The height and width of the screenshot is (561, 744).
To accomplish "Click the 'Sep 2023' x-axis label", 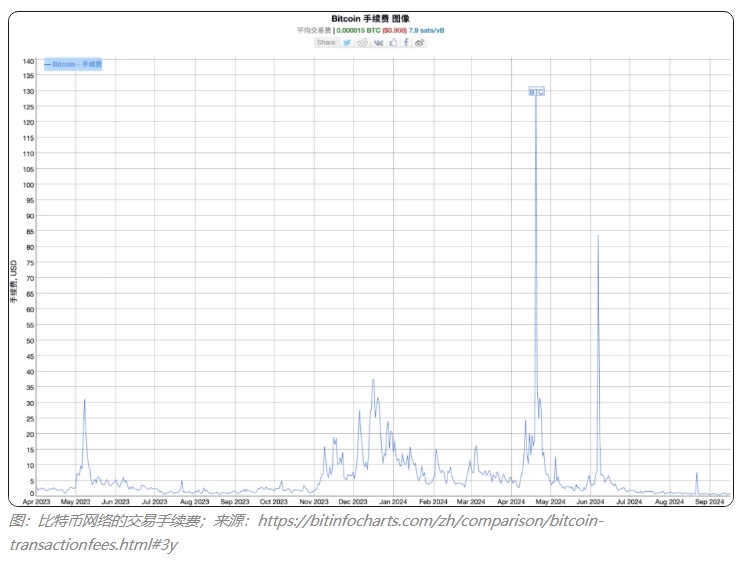I will 235,501.
